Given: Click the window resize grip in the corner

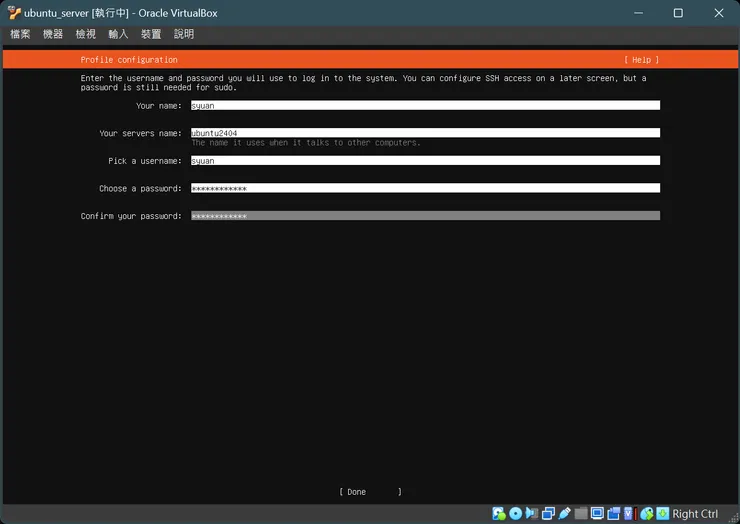Looking at the screenshot, I should tap(733, 517).
